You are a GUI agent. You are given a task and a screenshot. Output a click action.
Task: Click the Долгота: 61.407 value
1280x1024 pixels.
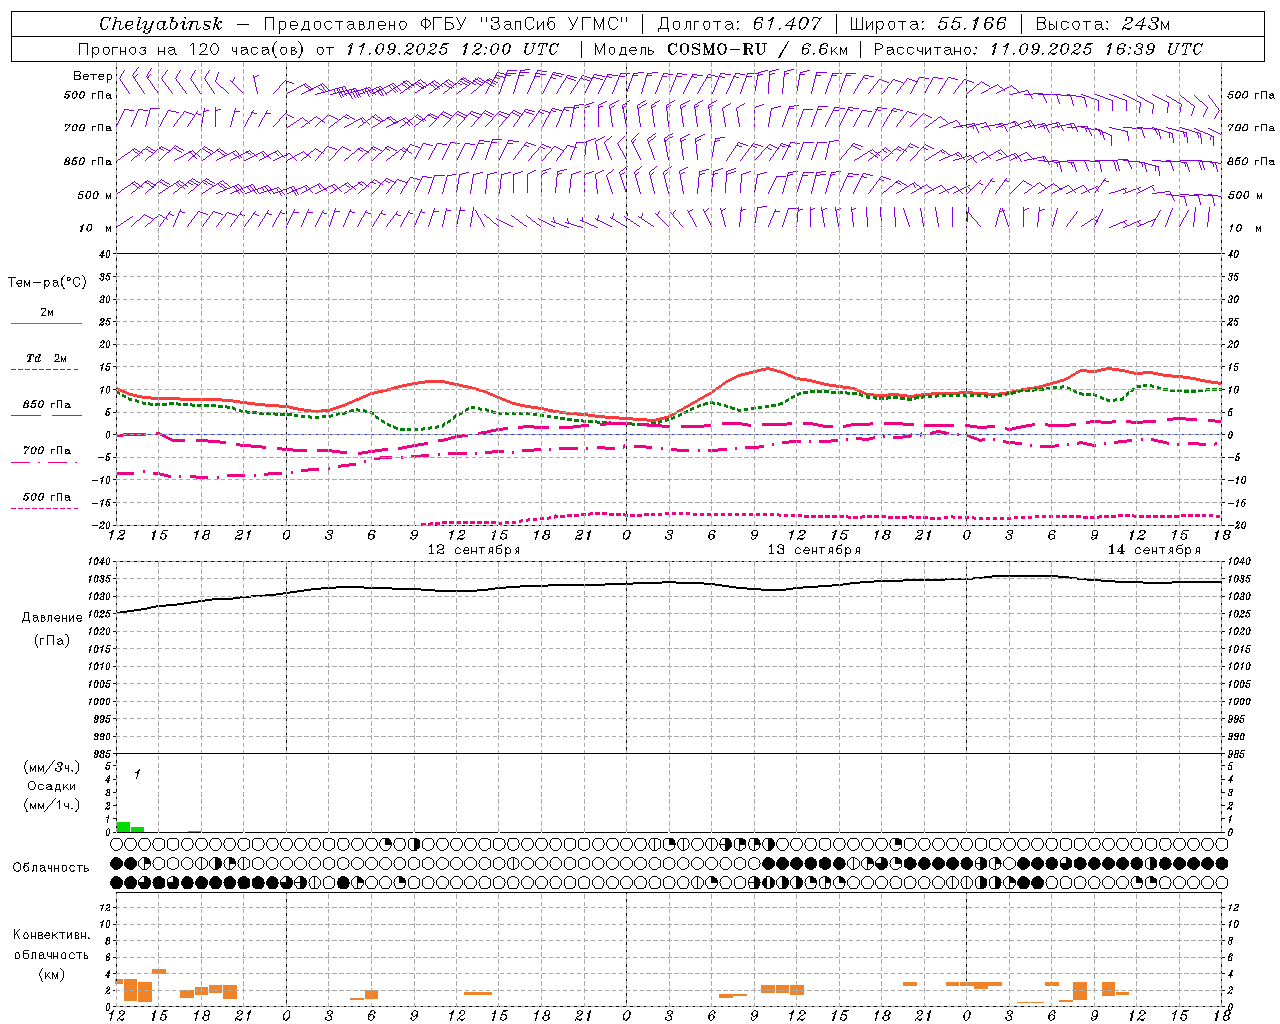[x=739, y=24]
